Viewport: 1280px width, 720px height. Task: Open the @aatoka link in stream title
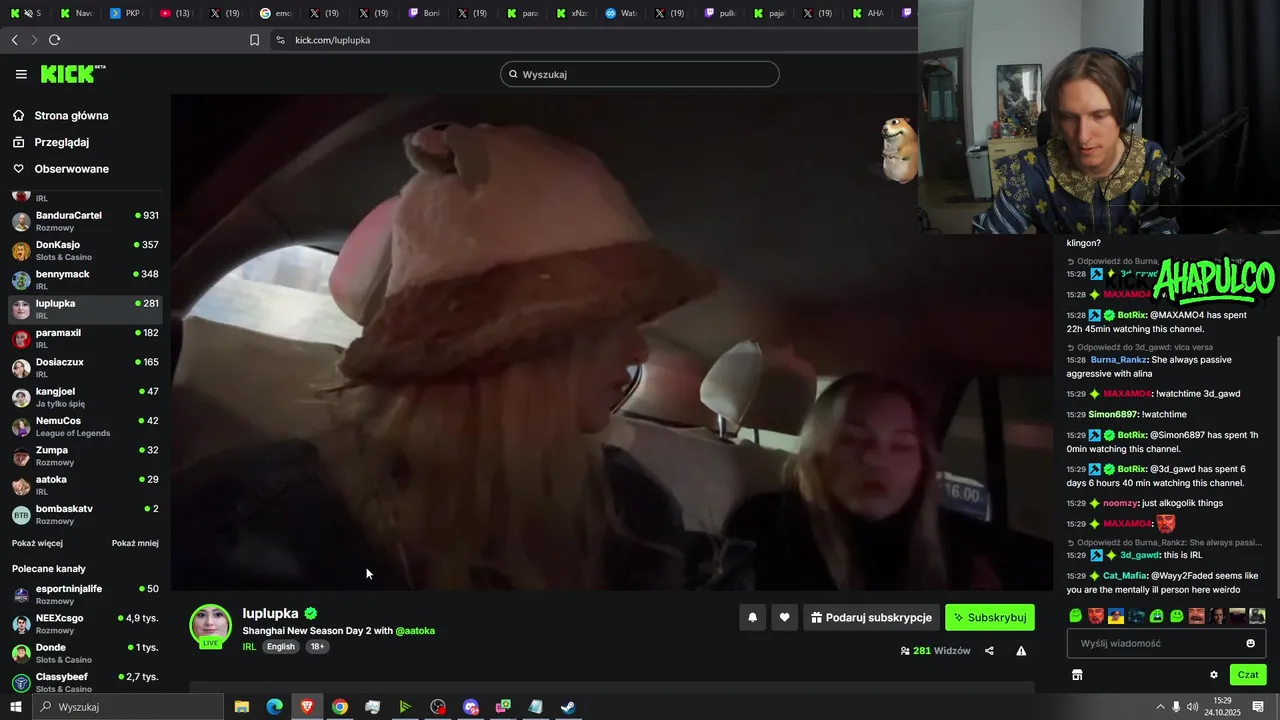415,631
